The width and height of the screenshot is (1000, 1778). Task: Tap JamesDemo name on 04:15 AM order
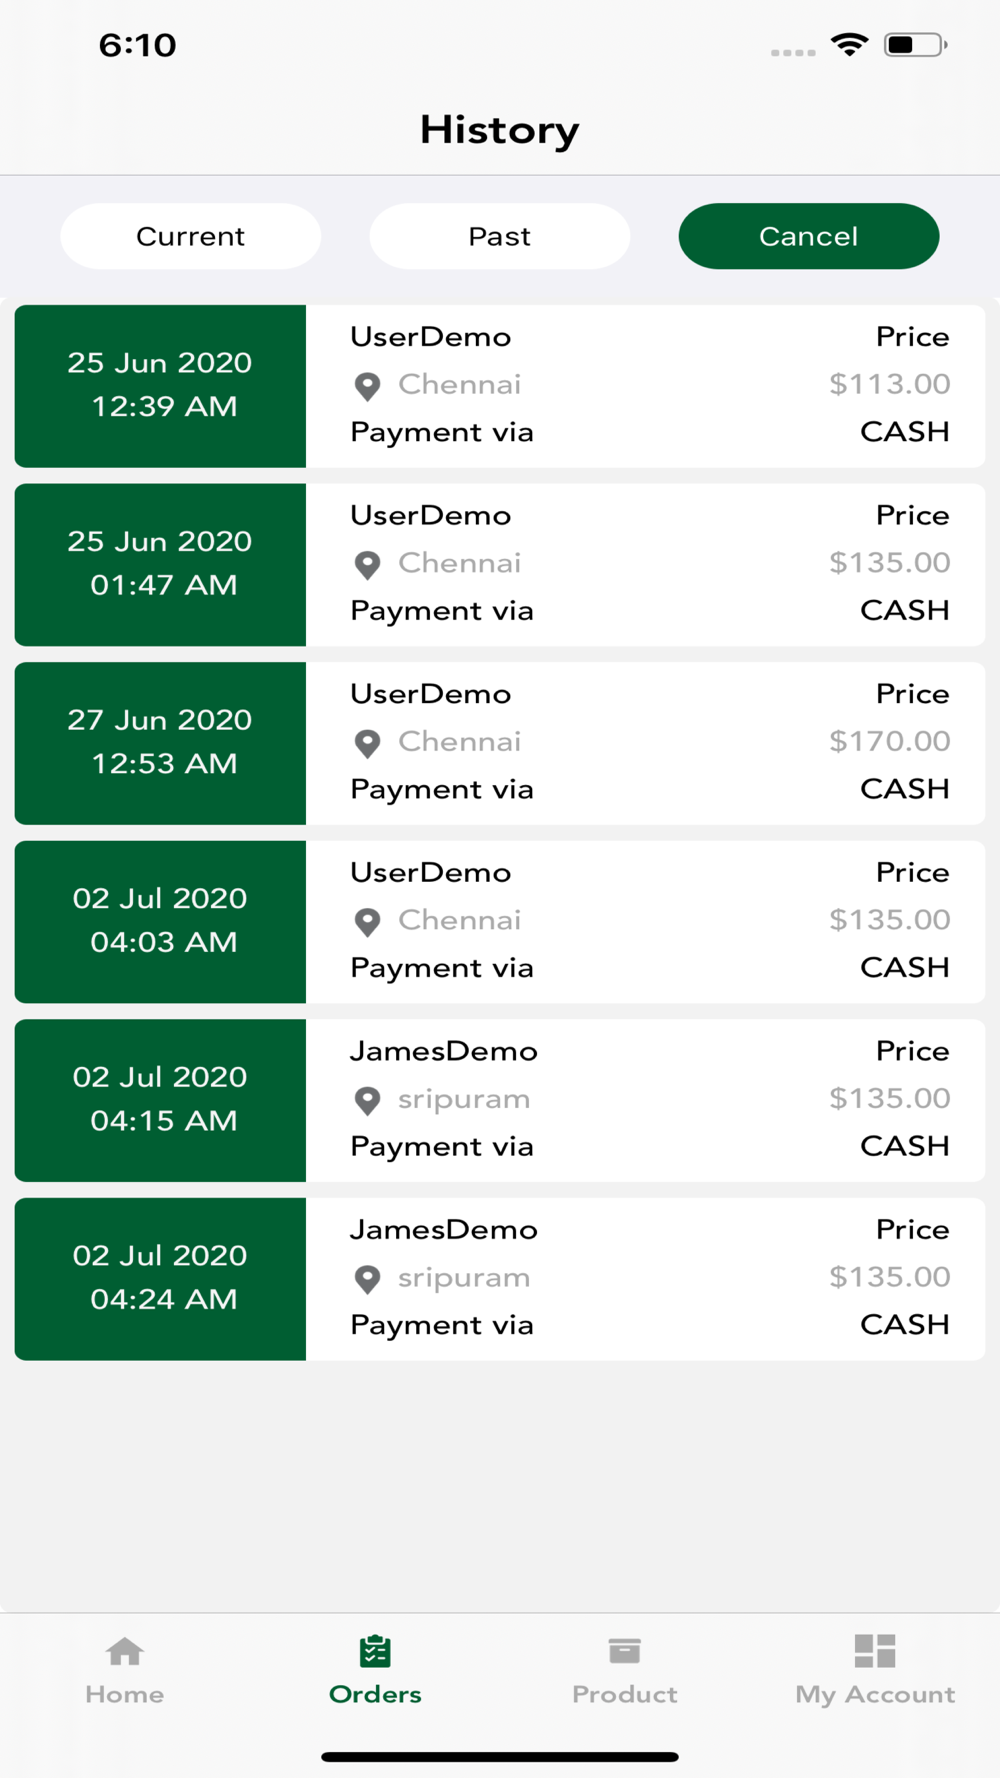tap(443, 1051)
